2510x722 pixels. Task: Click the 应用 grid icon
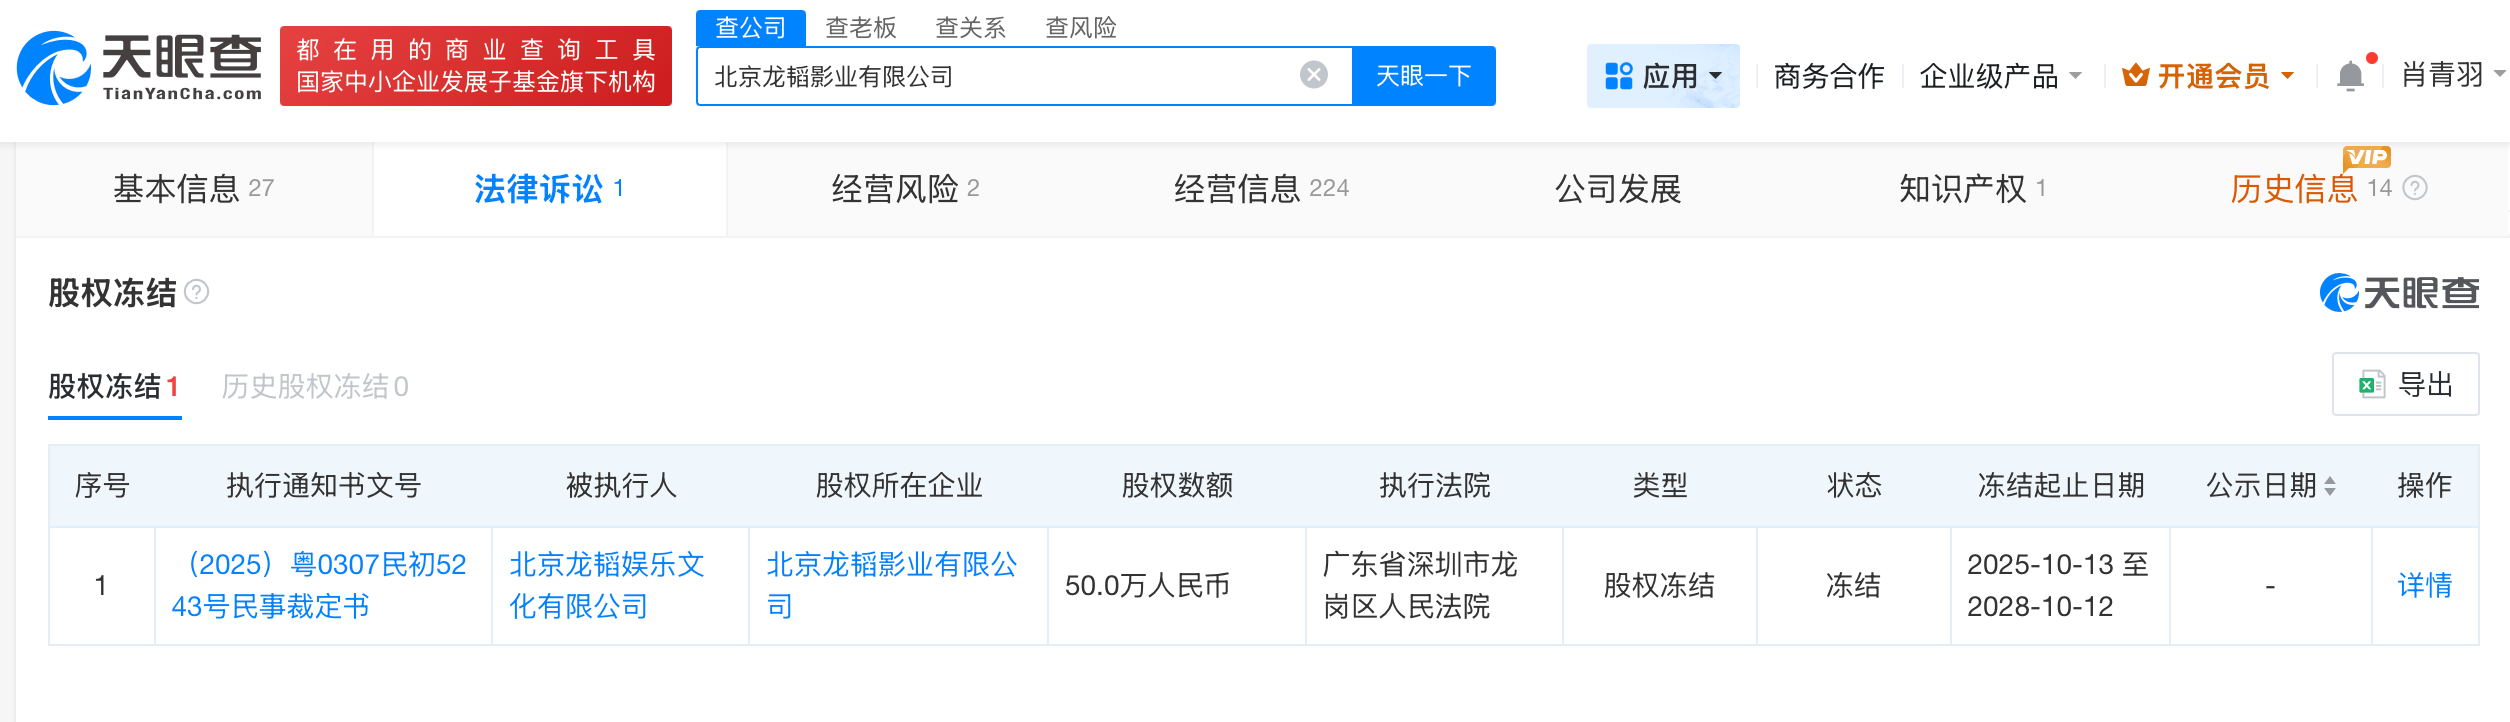[1618, 76]
